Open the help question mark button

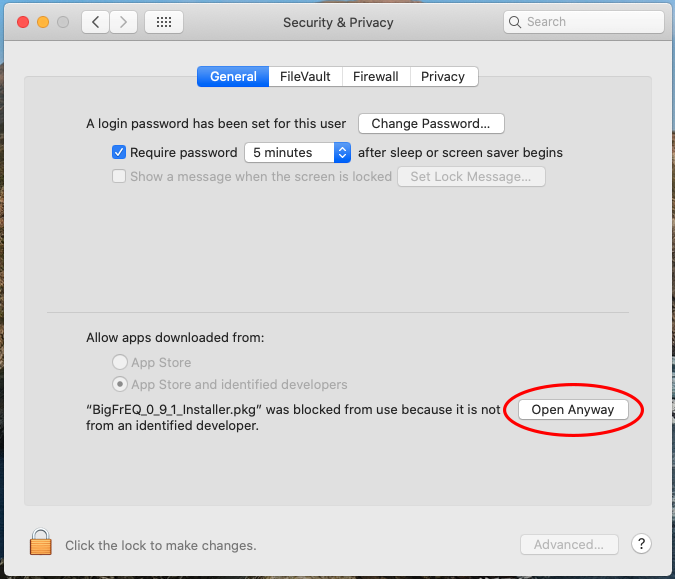(x=641, y=544)
